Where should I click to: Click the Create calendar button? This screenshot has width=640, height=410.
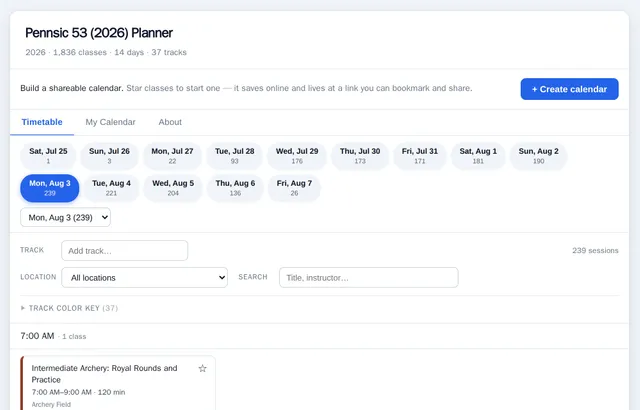(569, 89)
